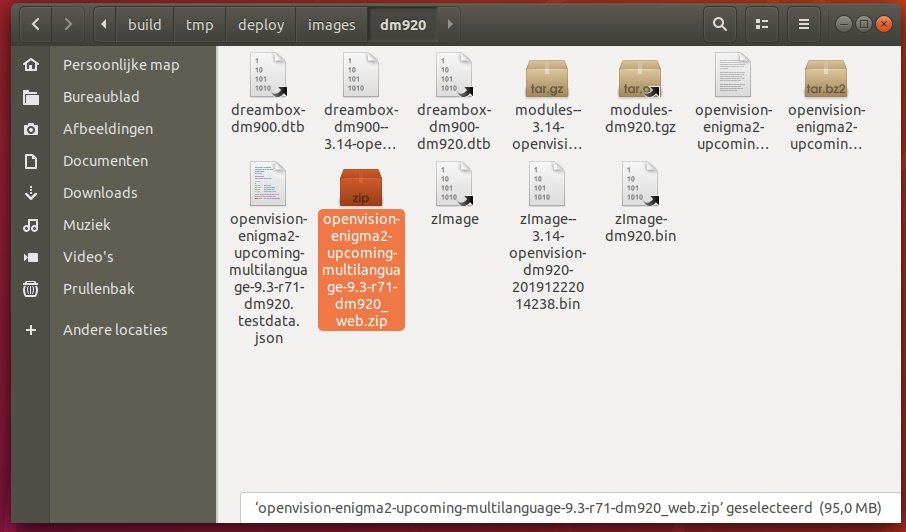This screenshot has height=532, width=906.
Task: Click the search magnifier icon in toolbar
Action: tap(717, 24)
